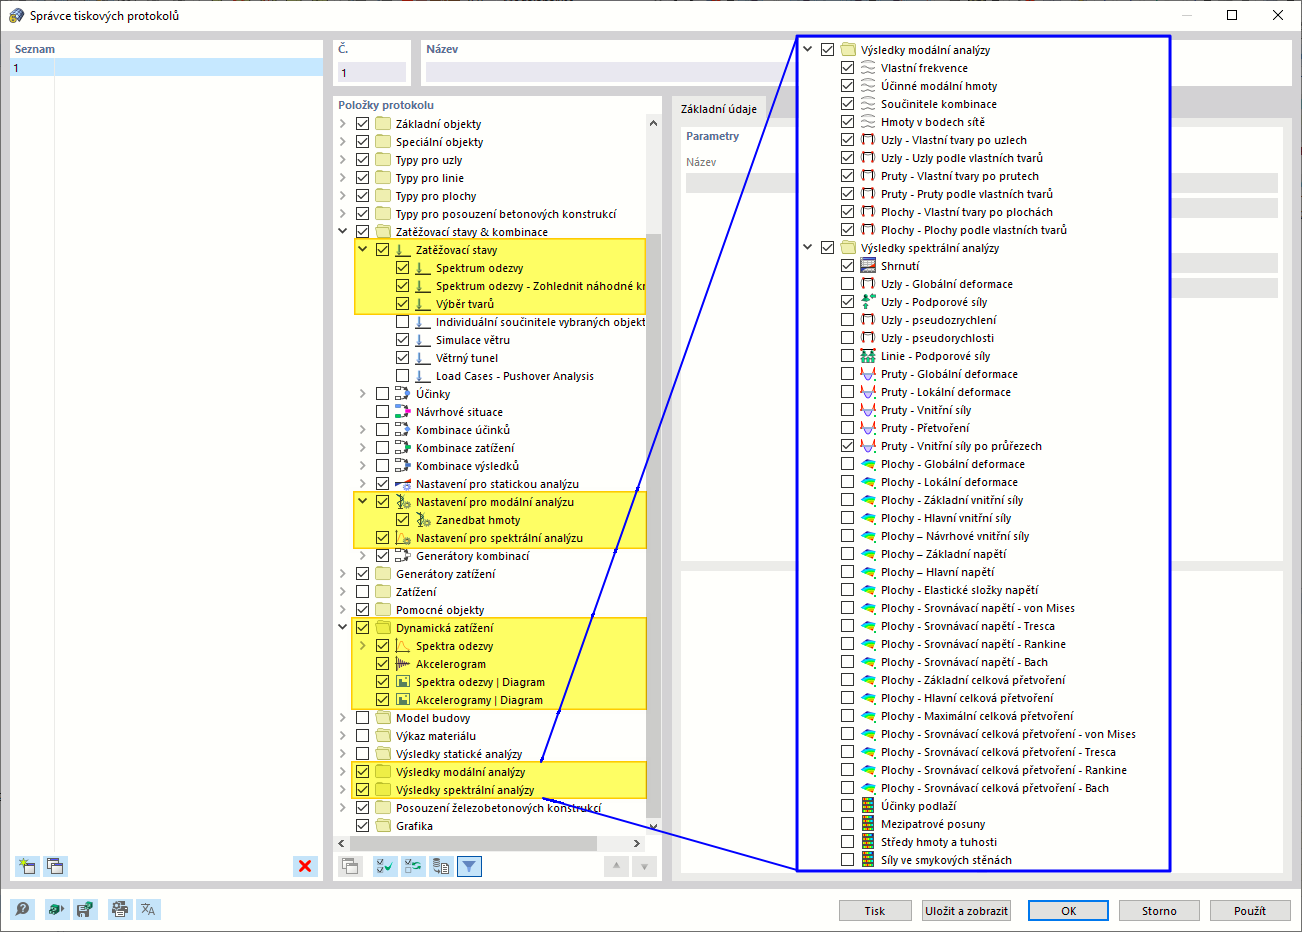Click the Nastavení pro statickou analýzu gear icon
The height and width of the screenshot is (932, 1302).
403,484
